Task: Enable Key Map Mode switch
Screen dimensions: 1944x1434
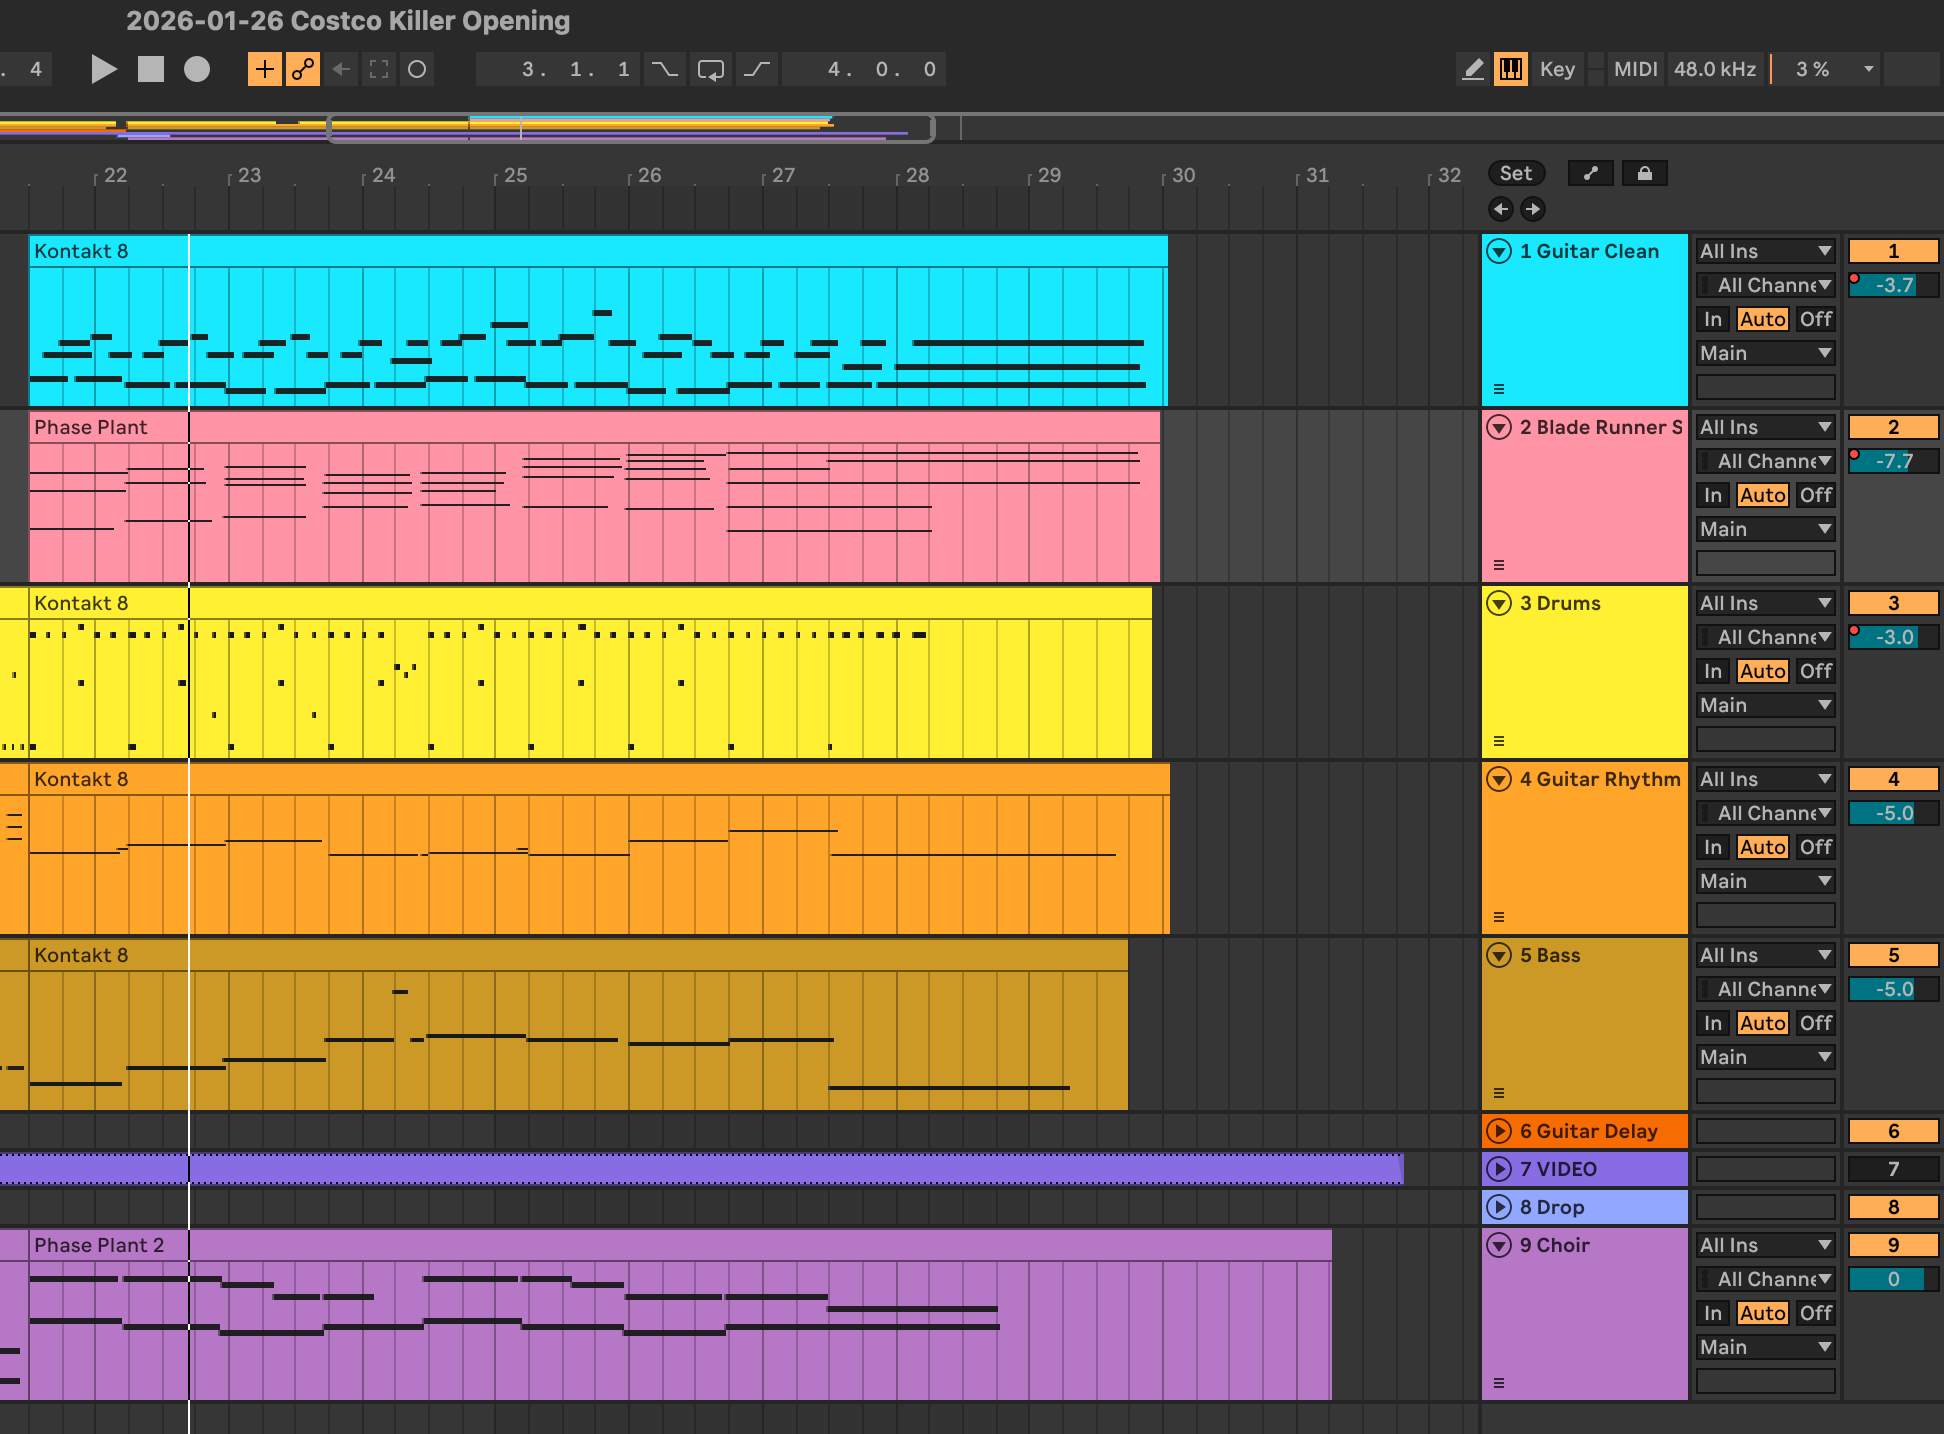Action: click(x=1557, y=69)
